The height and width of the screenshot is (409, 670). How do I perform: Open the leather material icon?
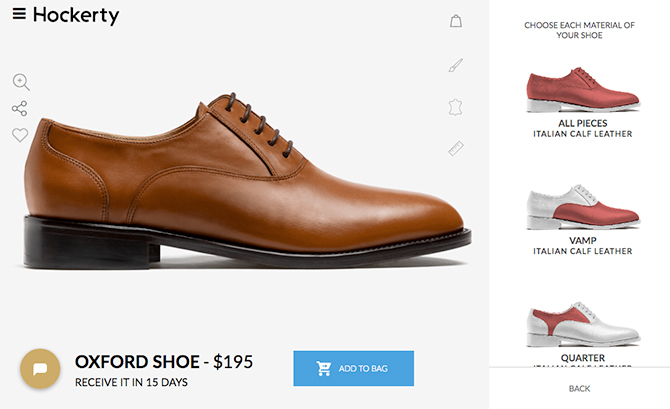coord(455,107)
